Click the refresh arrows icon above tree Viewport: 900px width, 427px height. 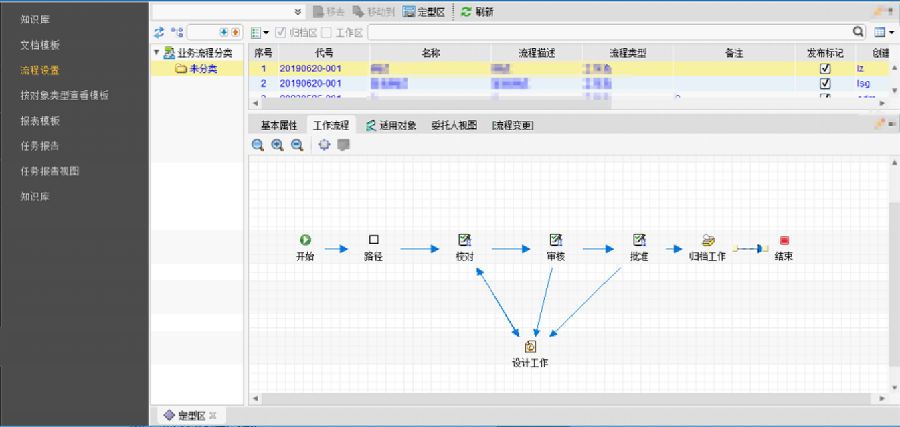click(159, 33)
